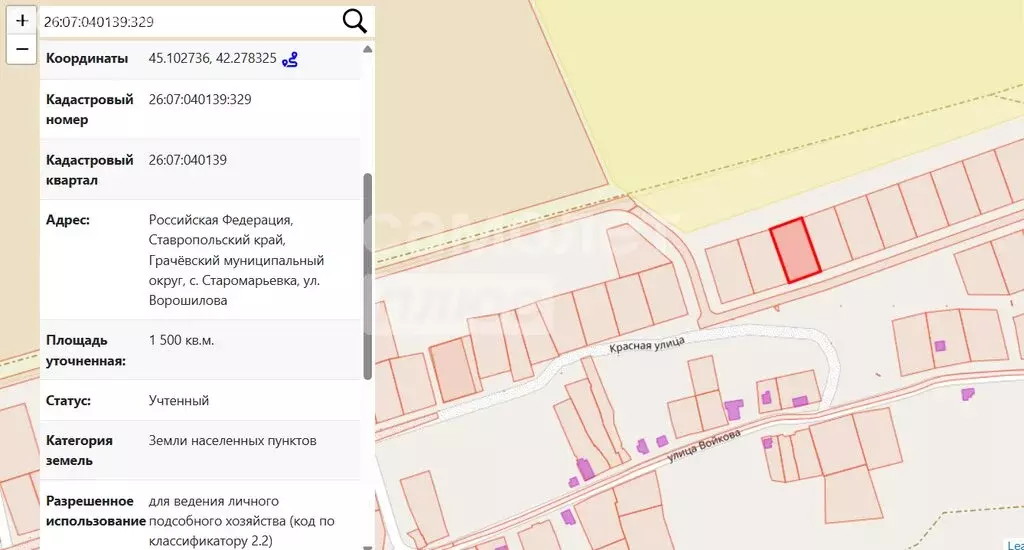
Task: Click coordinates value 45.102736, 42.278325
Action: (212, 58)
